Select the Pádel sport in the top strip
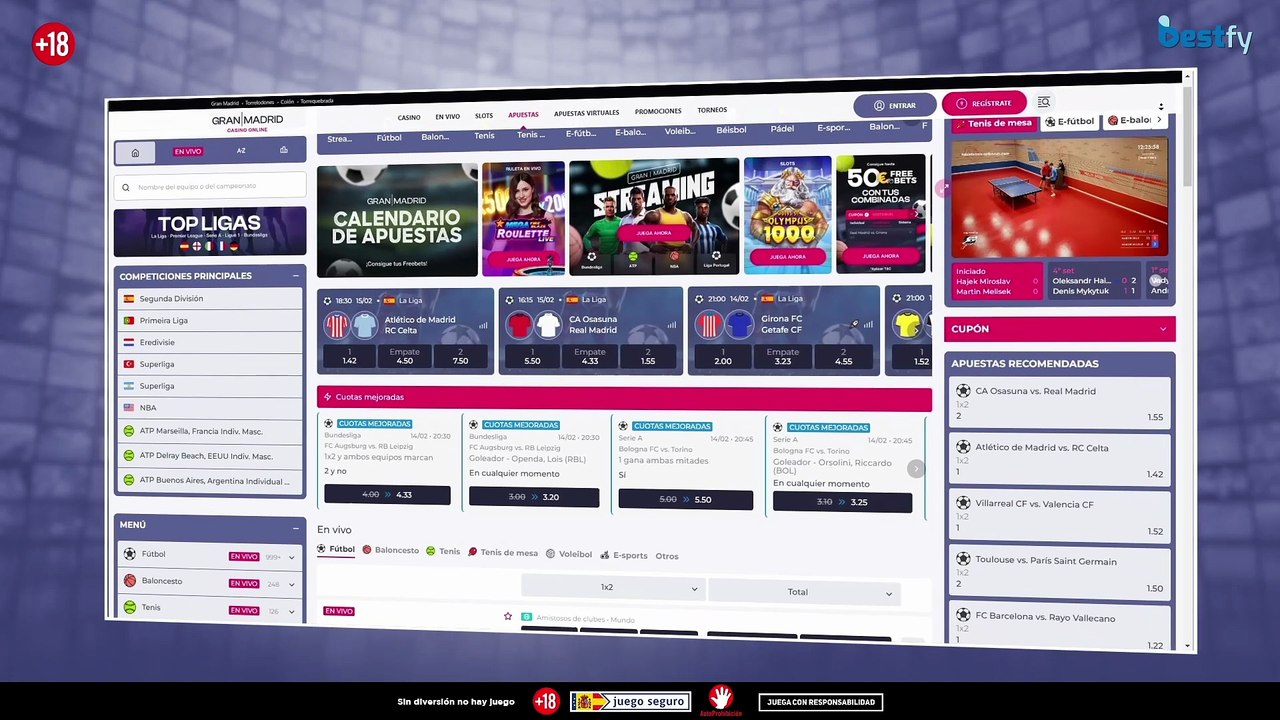Screen dimensions: 1280x720 (782, 128)
